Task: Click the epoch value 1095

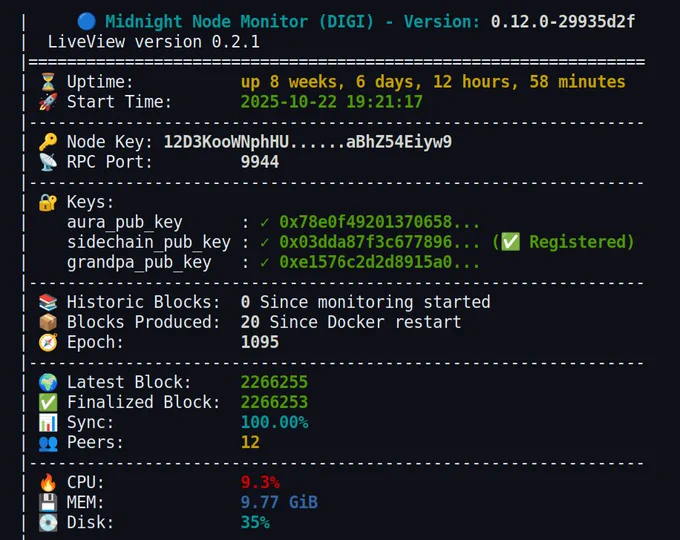Action: coord(260,342)
